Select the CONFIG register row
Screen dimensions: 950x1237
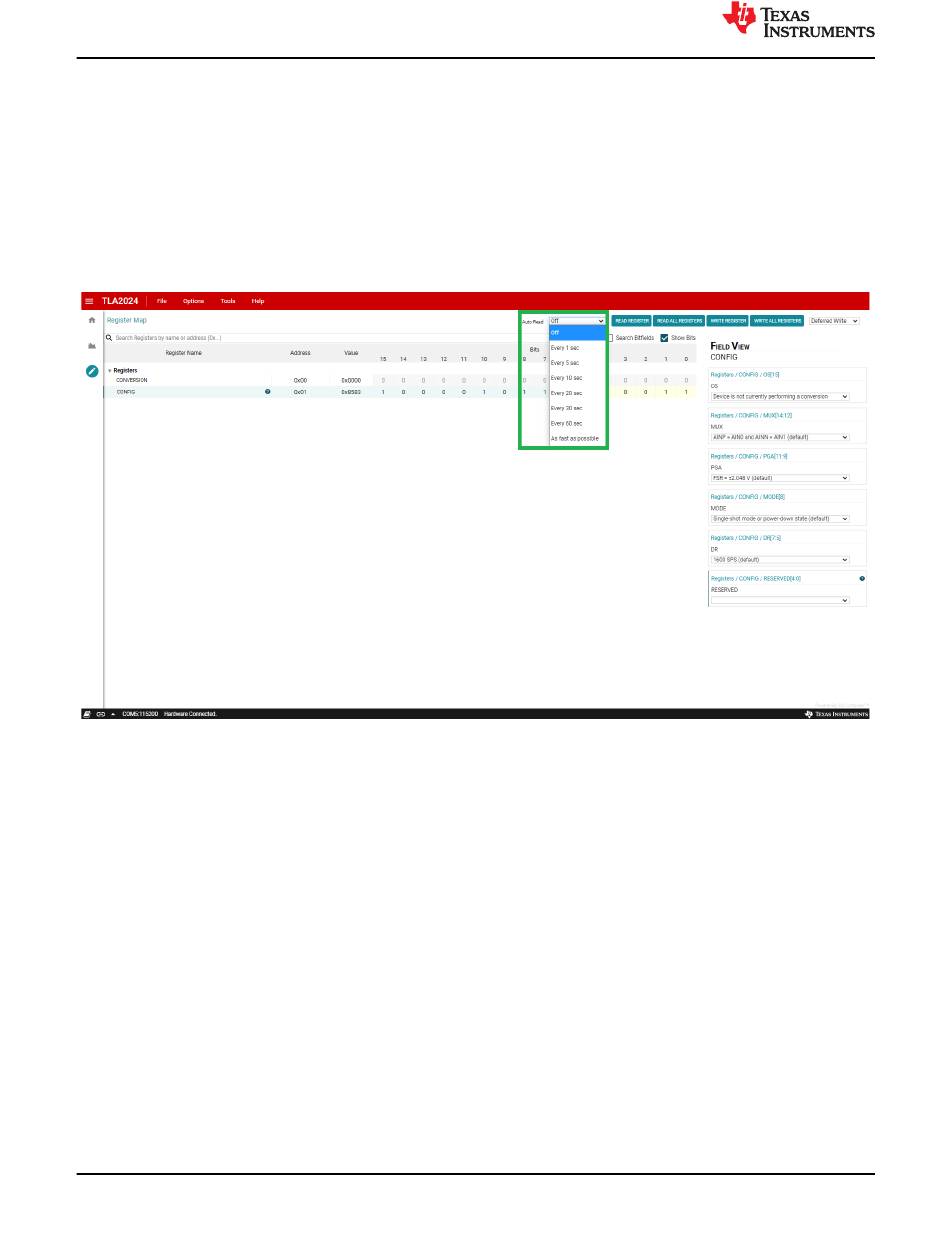coord(400,392)
